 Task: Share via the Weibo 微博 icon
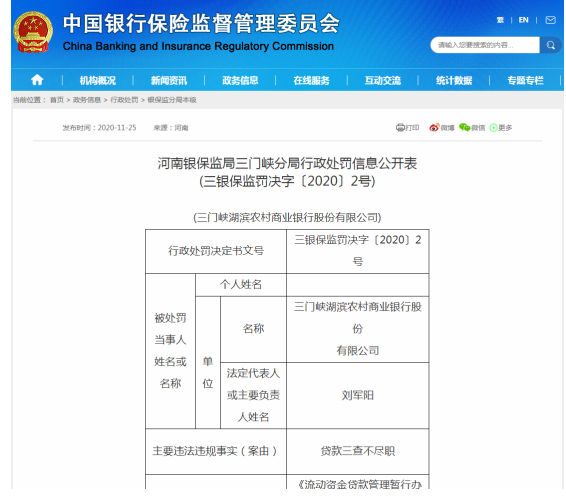point(434,127)
